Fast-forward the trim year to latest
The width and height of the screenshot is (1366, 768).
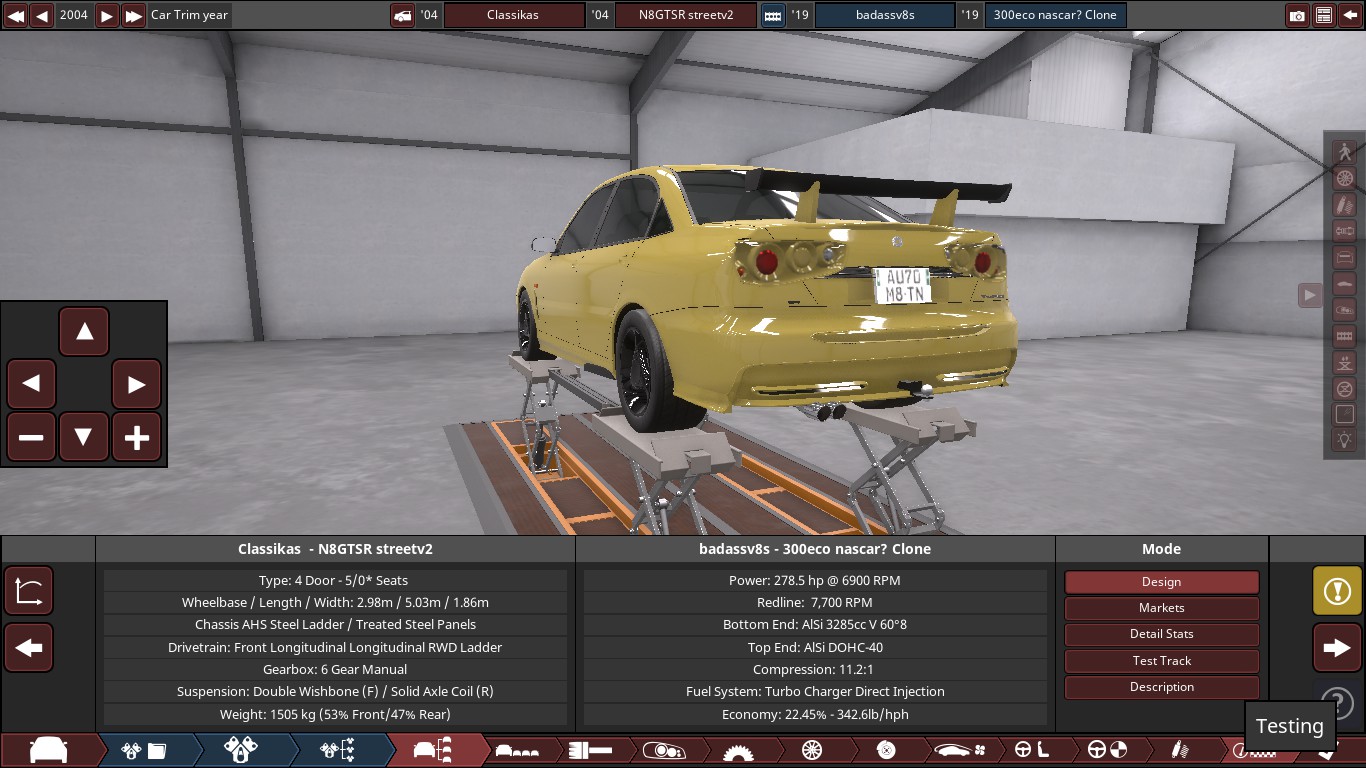[x=133, y=15]
